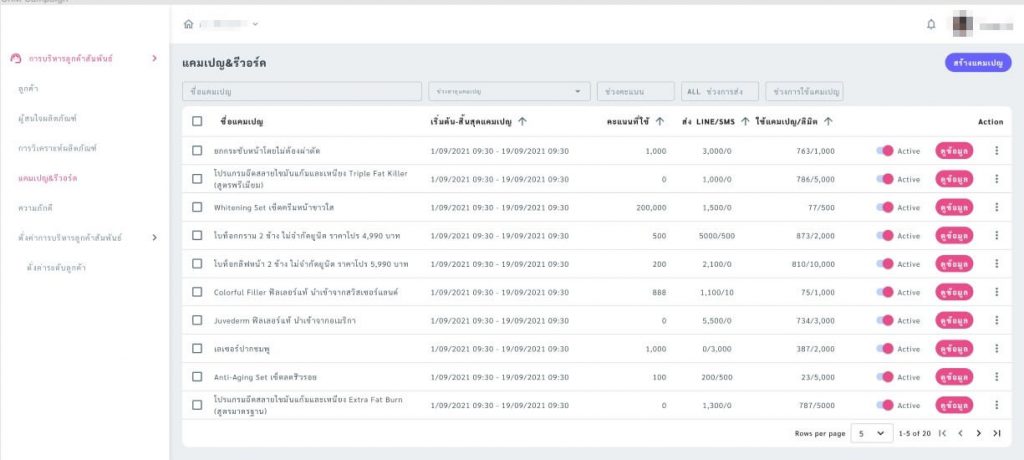The image size is (1024, 460).
Task: Click the purple สร้างแคมเปญ button
Action: pyautogui.click(x=978, y=63)
